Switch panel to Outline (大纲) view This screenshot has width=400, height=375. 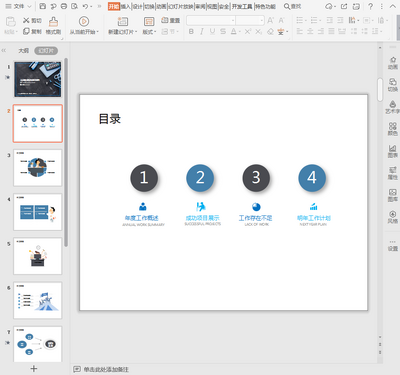click(23, 51)
